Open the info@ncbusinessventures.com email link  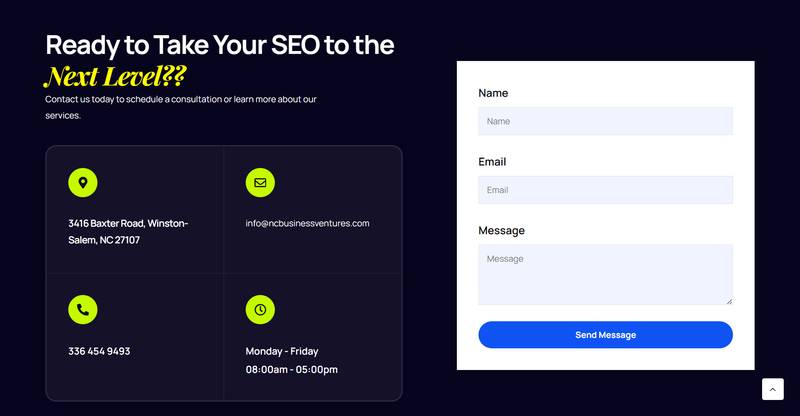point(307,223)
